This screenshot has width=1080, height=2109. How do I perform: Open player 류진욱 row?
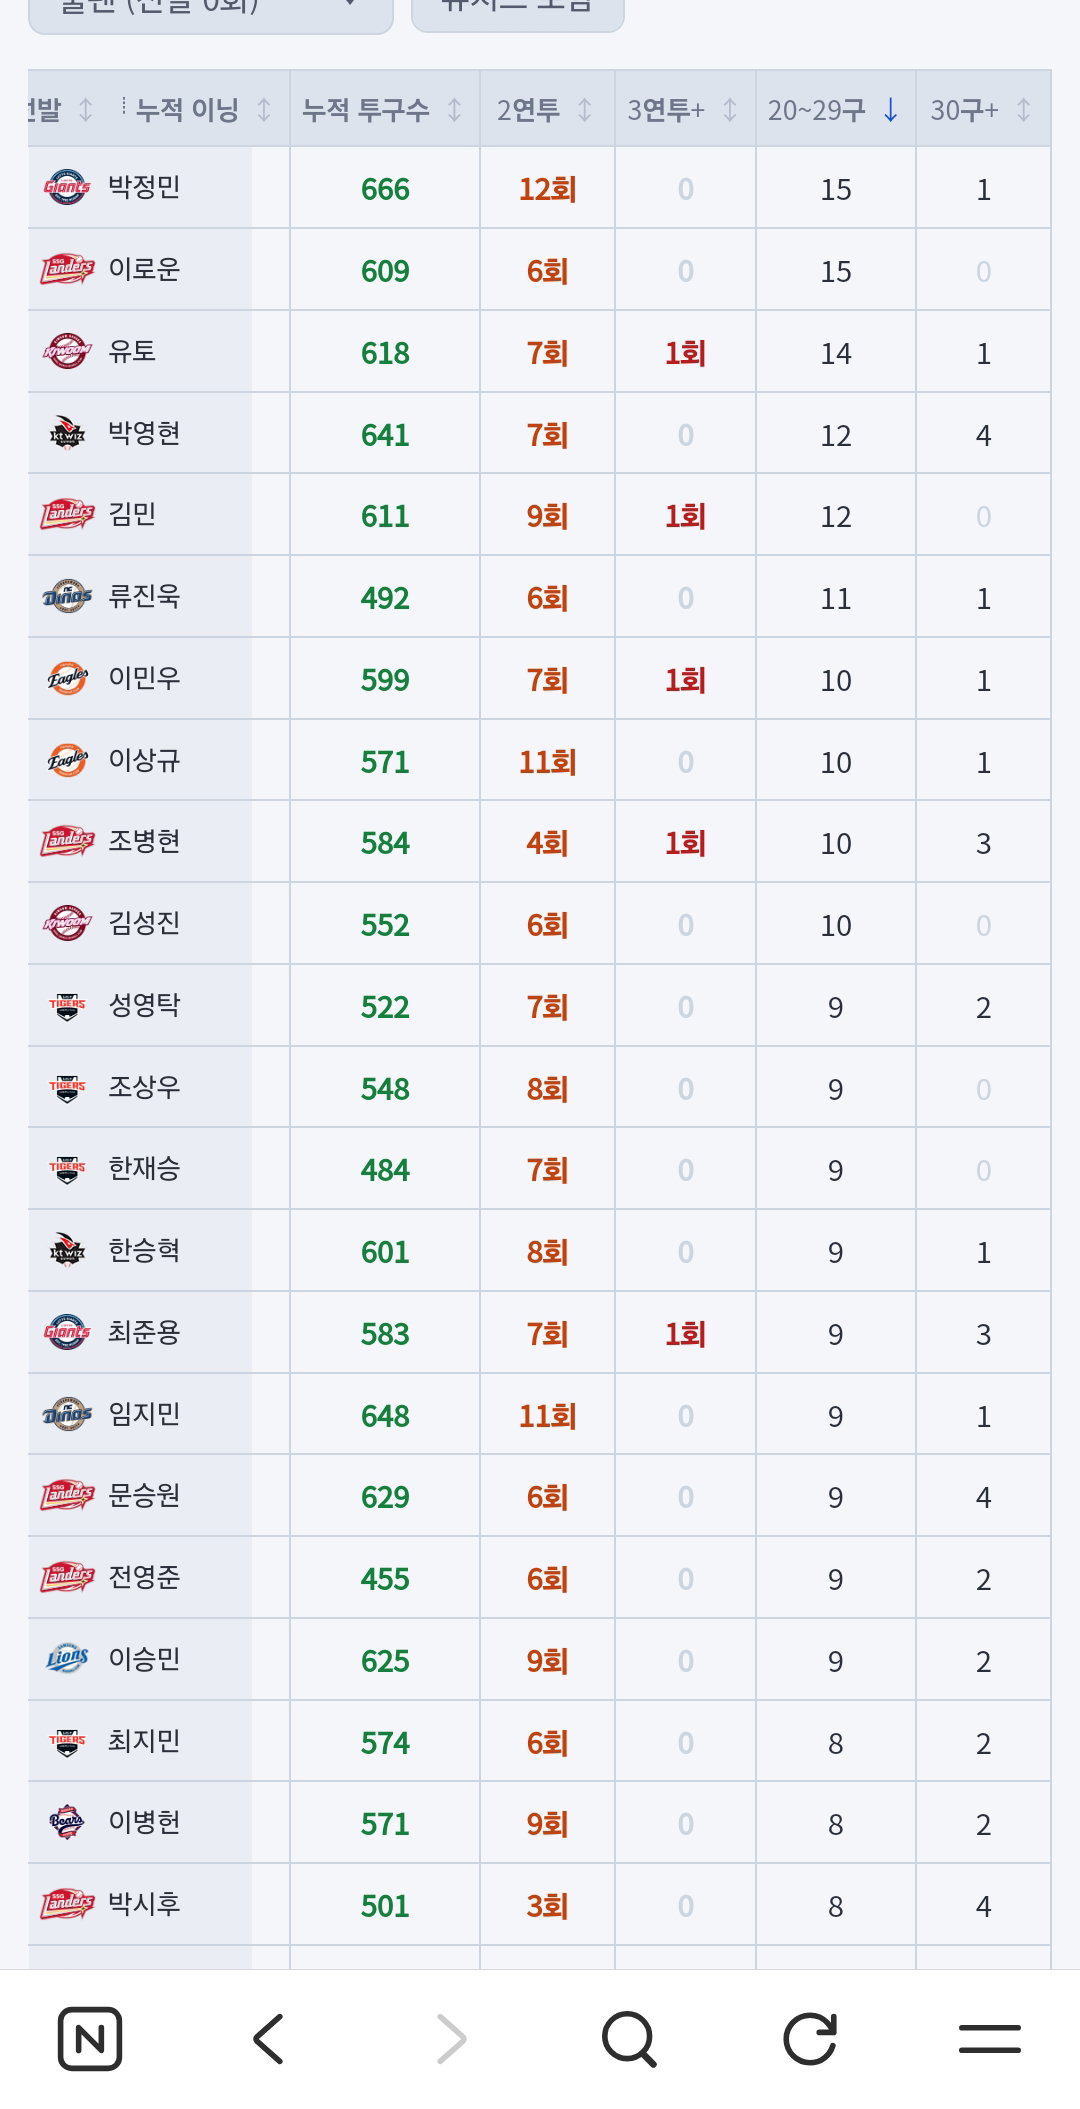[539, 597]
